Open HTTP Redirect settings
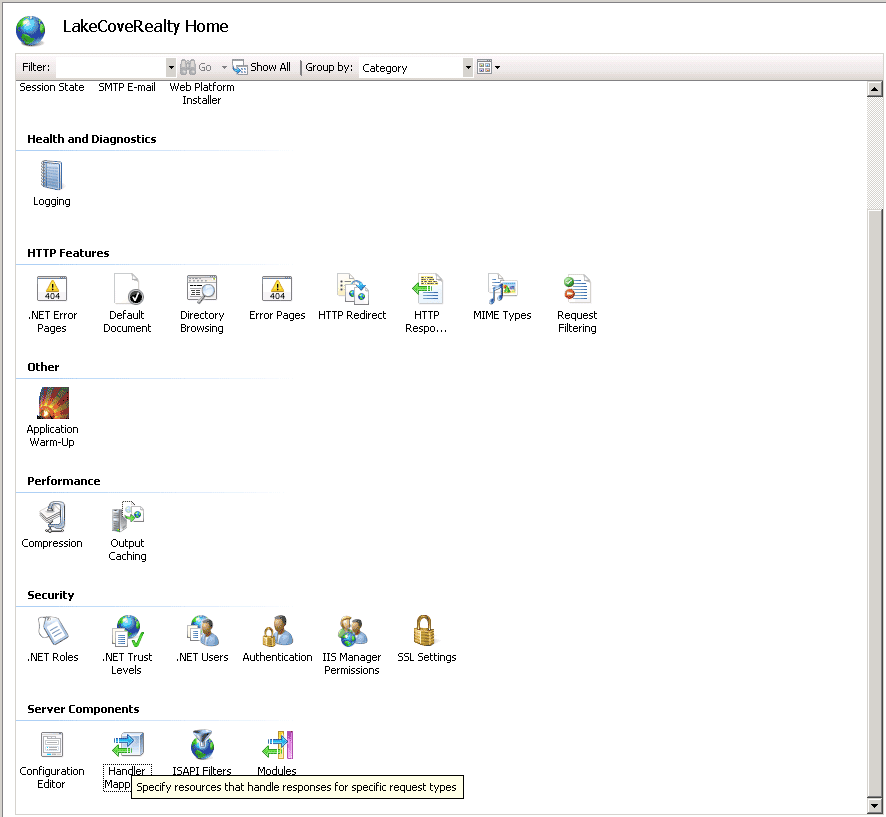 point(352,297)
